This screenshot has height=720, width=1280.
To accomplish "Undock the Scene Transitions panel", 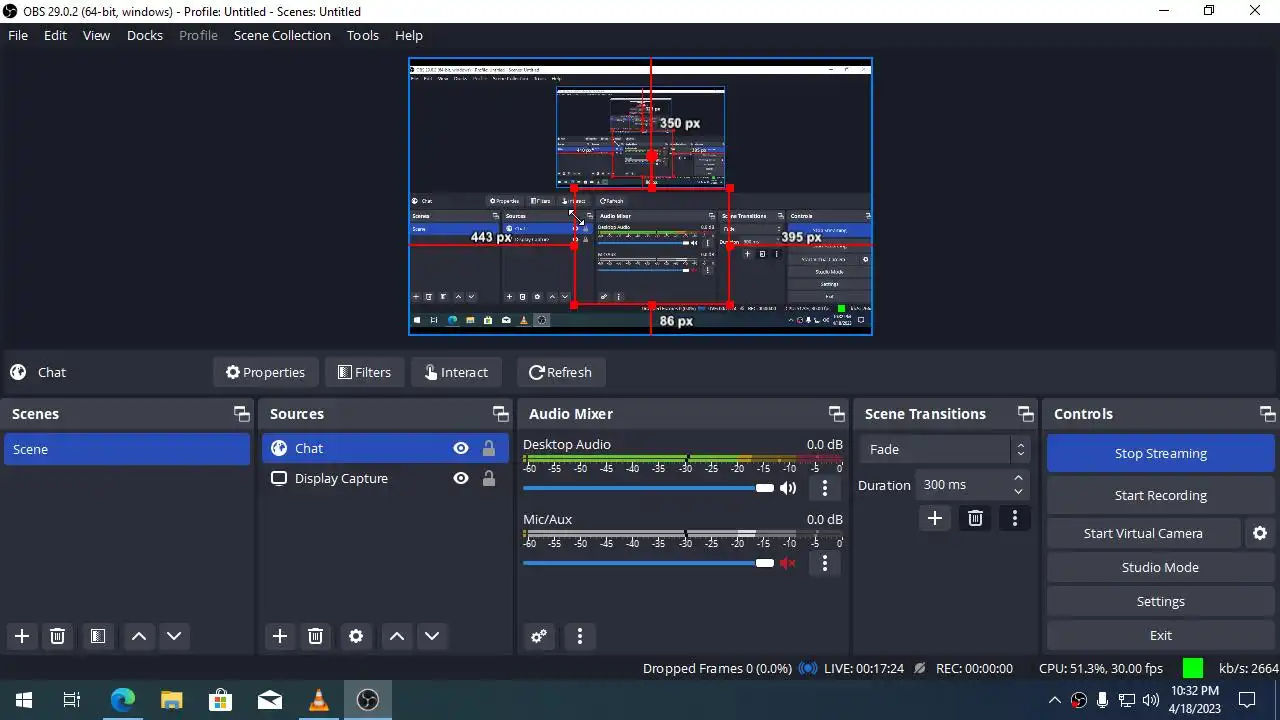I will pyautogui.click(x=1025, y=414).
